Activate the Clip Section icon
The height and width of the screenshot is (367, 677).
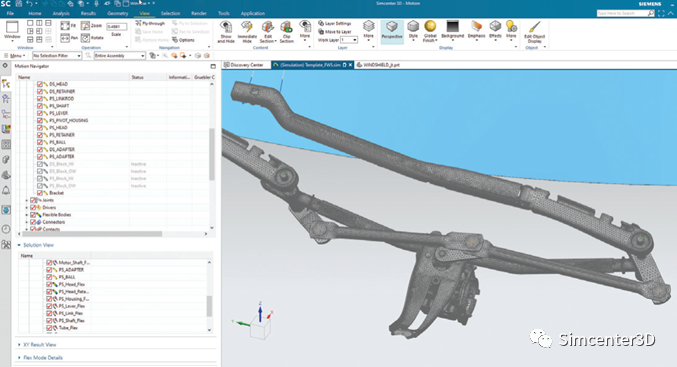tap(286, 31)
